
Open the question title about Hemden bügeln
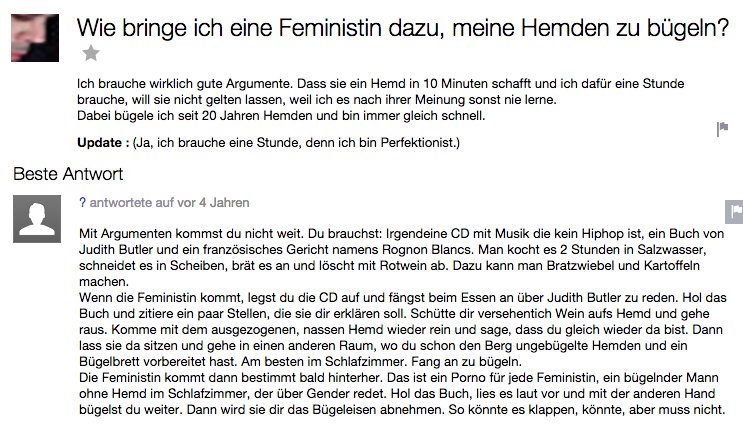[402, 29]
